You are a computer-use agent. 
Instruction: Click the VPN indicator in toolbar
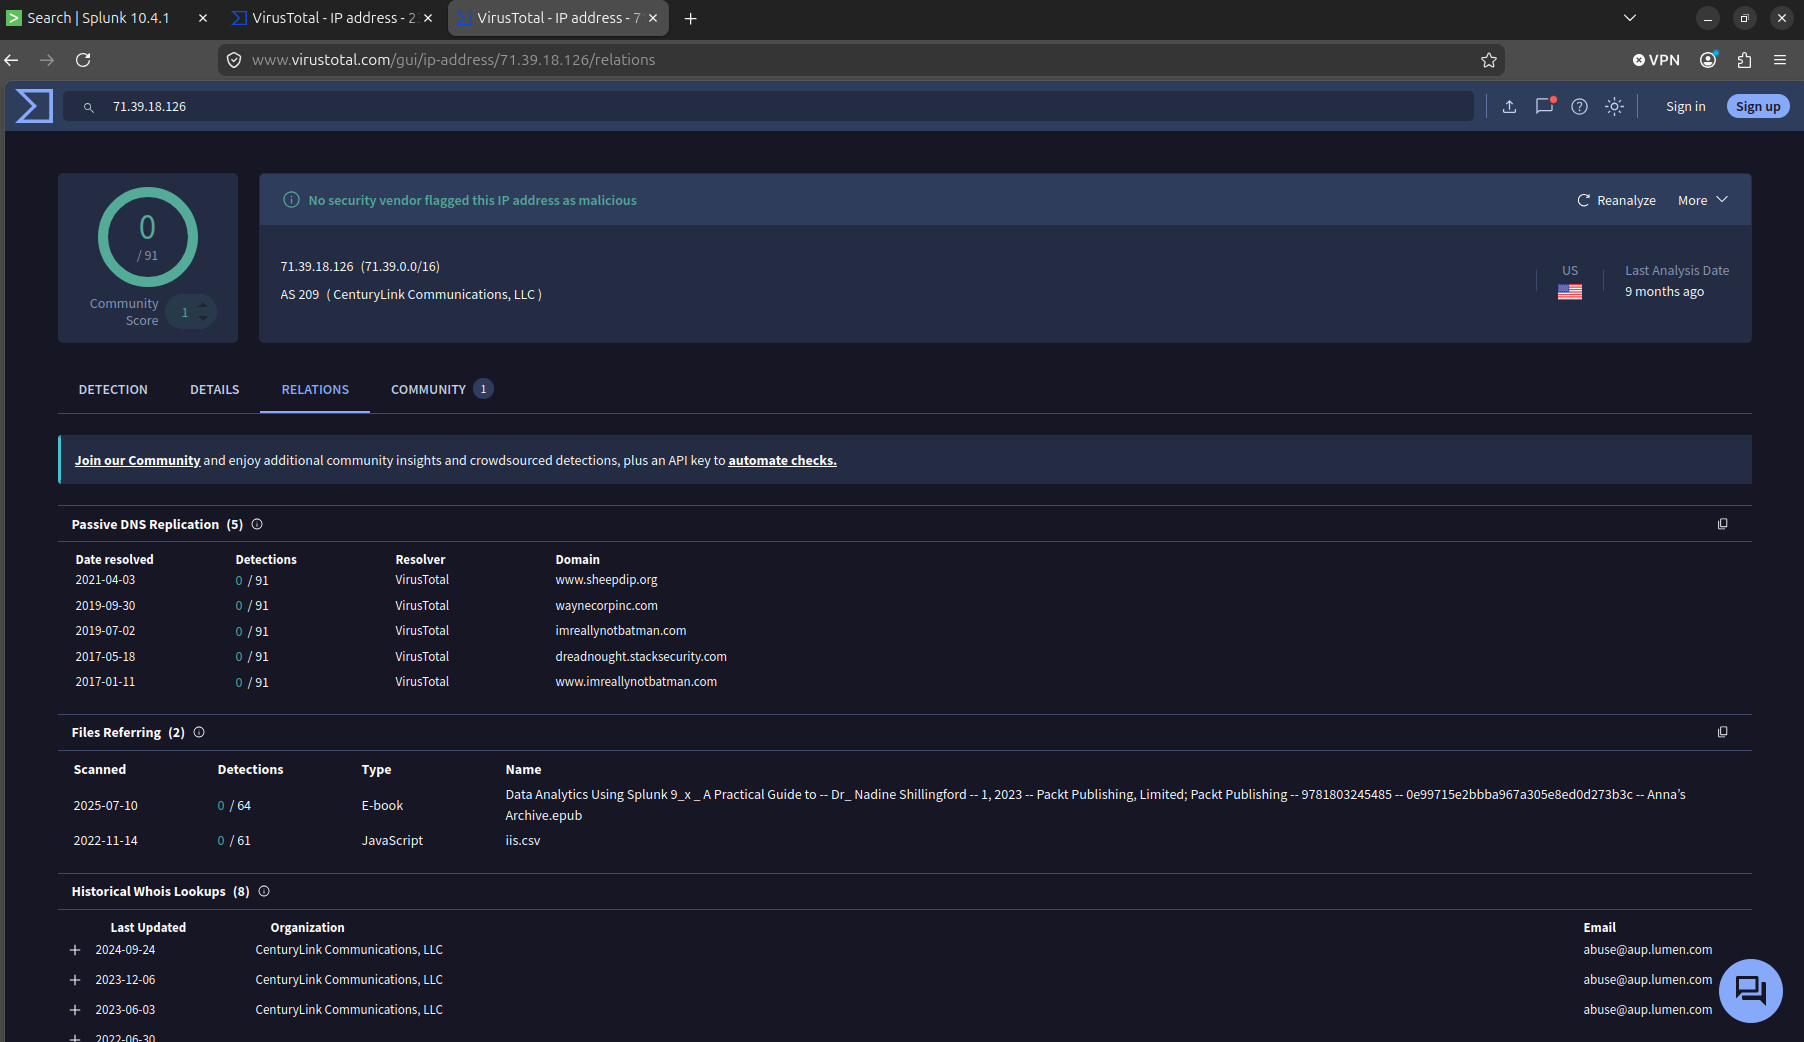pyautogui.click(x=1656, y=60)
